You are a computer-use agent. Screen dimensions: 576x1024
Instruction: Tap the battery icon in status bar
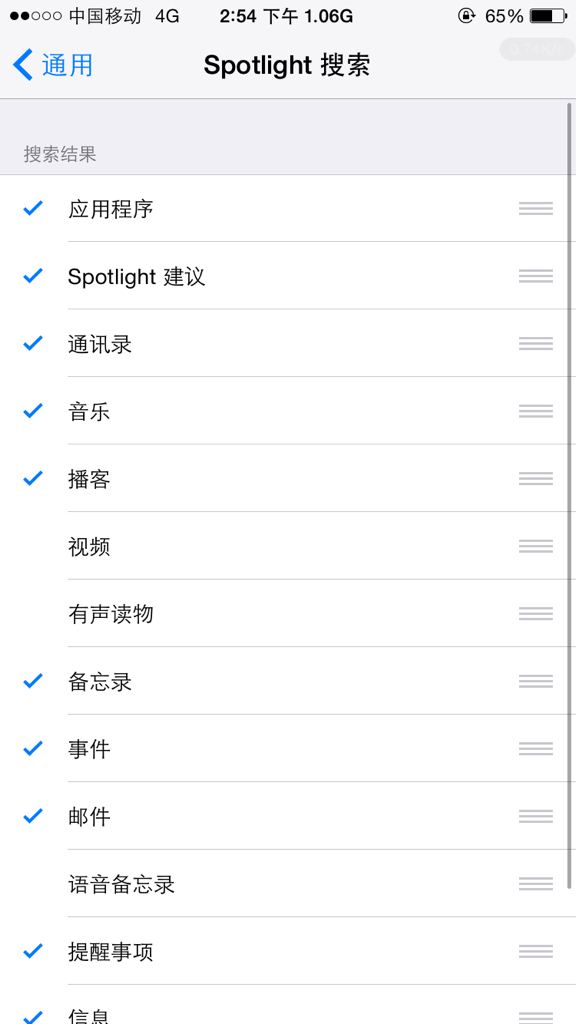549,16
